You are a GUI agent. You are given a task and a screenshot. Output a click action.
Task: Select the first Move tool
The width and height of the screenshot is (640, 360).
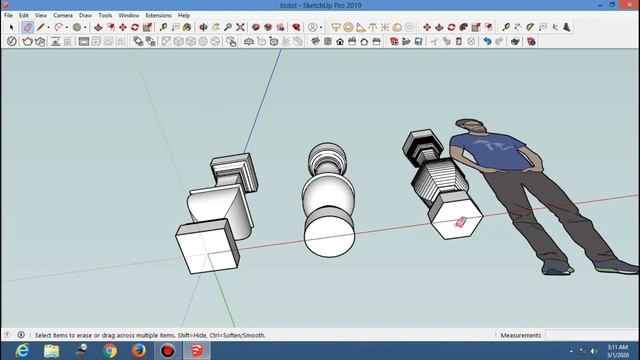pyautogui.click(x=123, y=27)
